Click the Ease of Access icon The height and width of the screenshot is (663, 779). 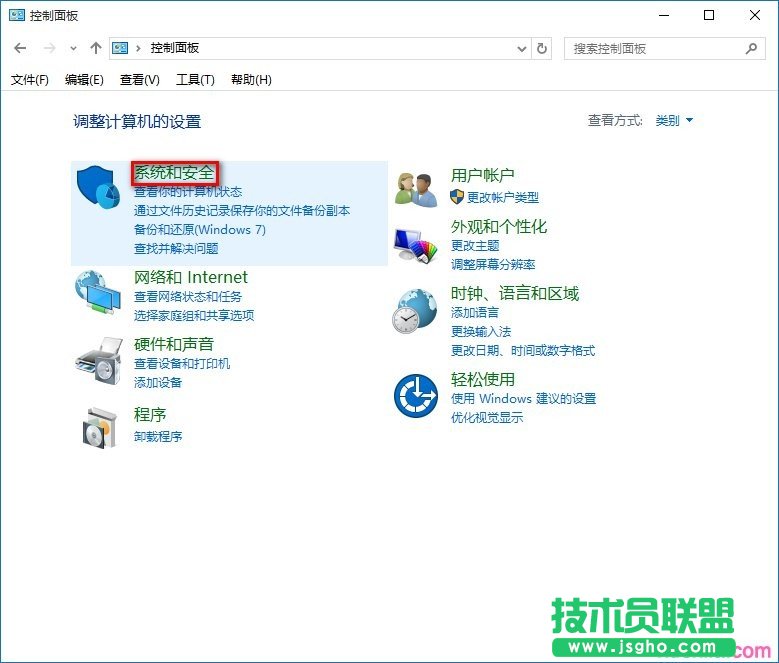tap(416, 396)
